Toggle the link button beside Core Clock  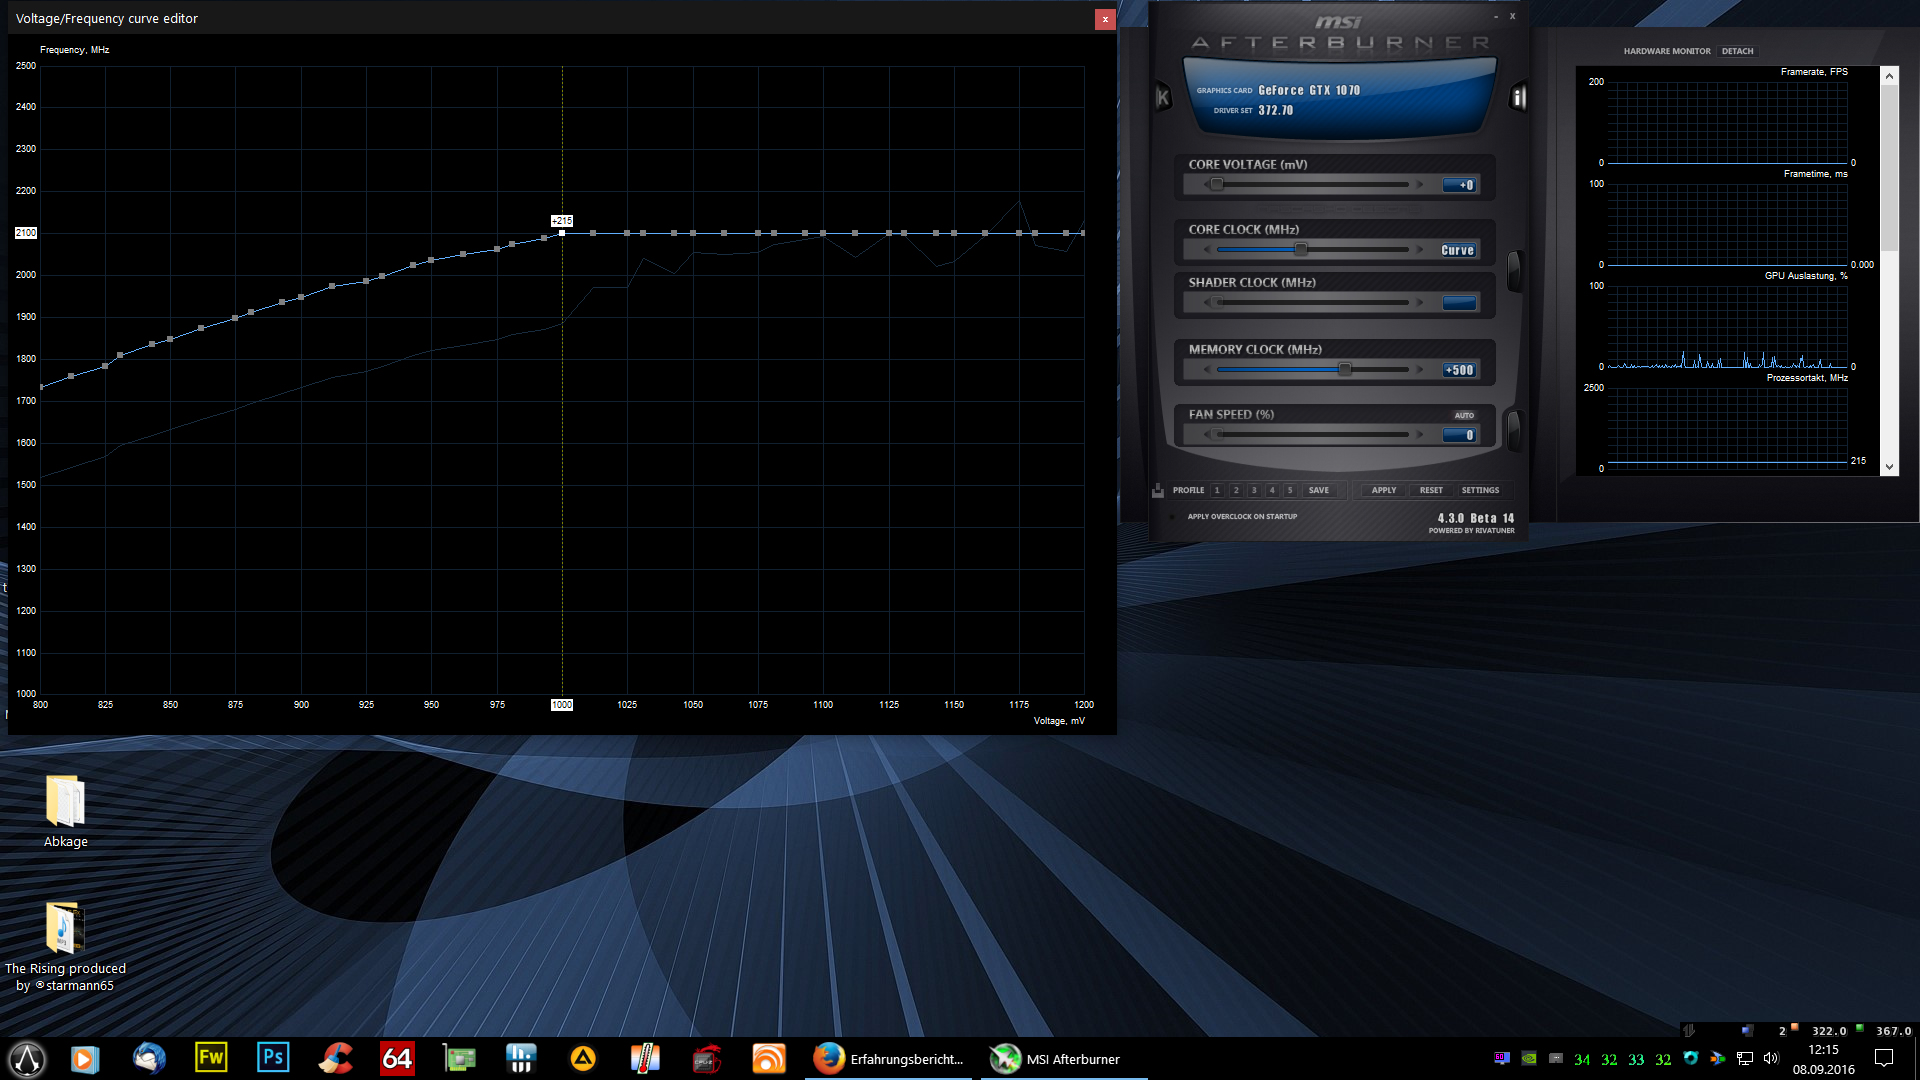click(1514, 270)
